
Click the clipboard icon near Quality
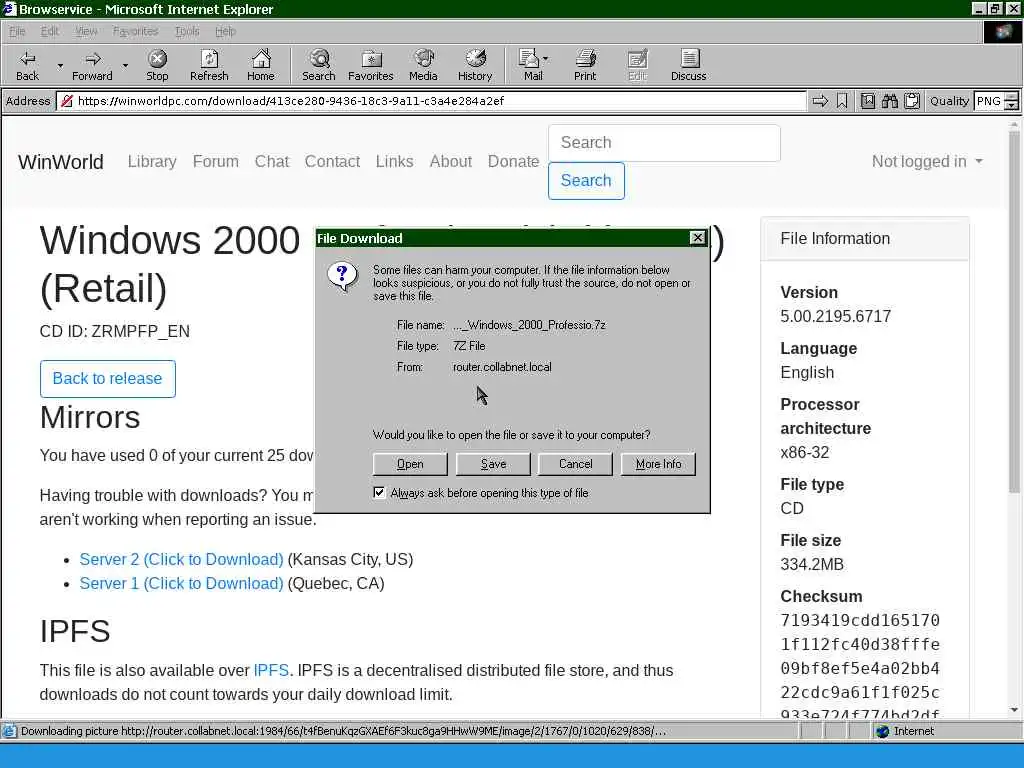tap(912, 101)
